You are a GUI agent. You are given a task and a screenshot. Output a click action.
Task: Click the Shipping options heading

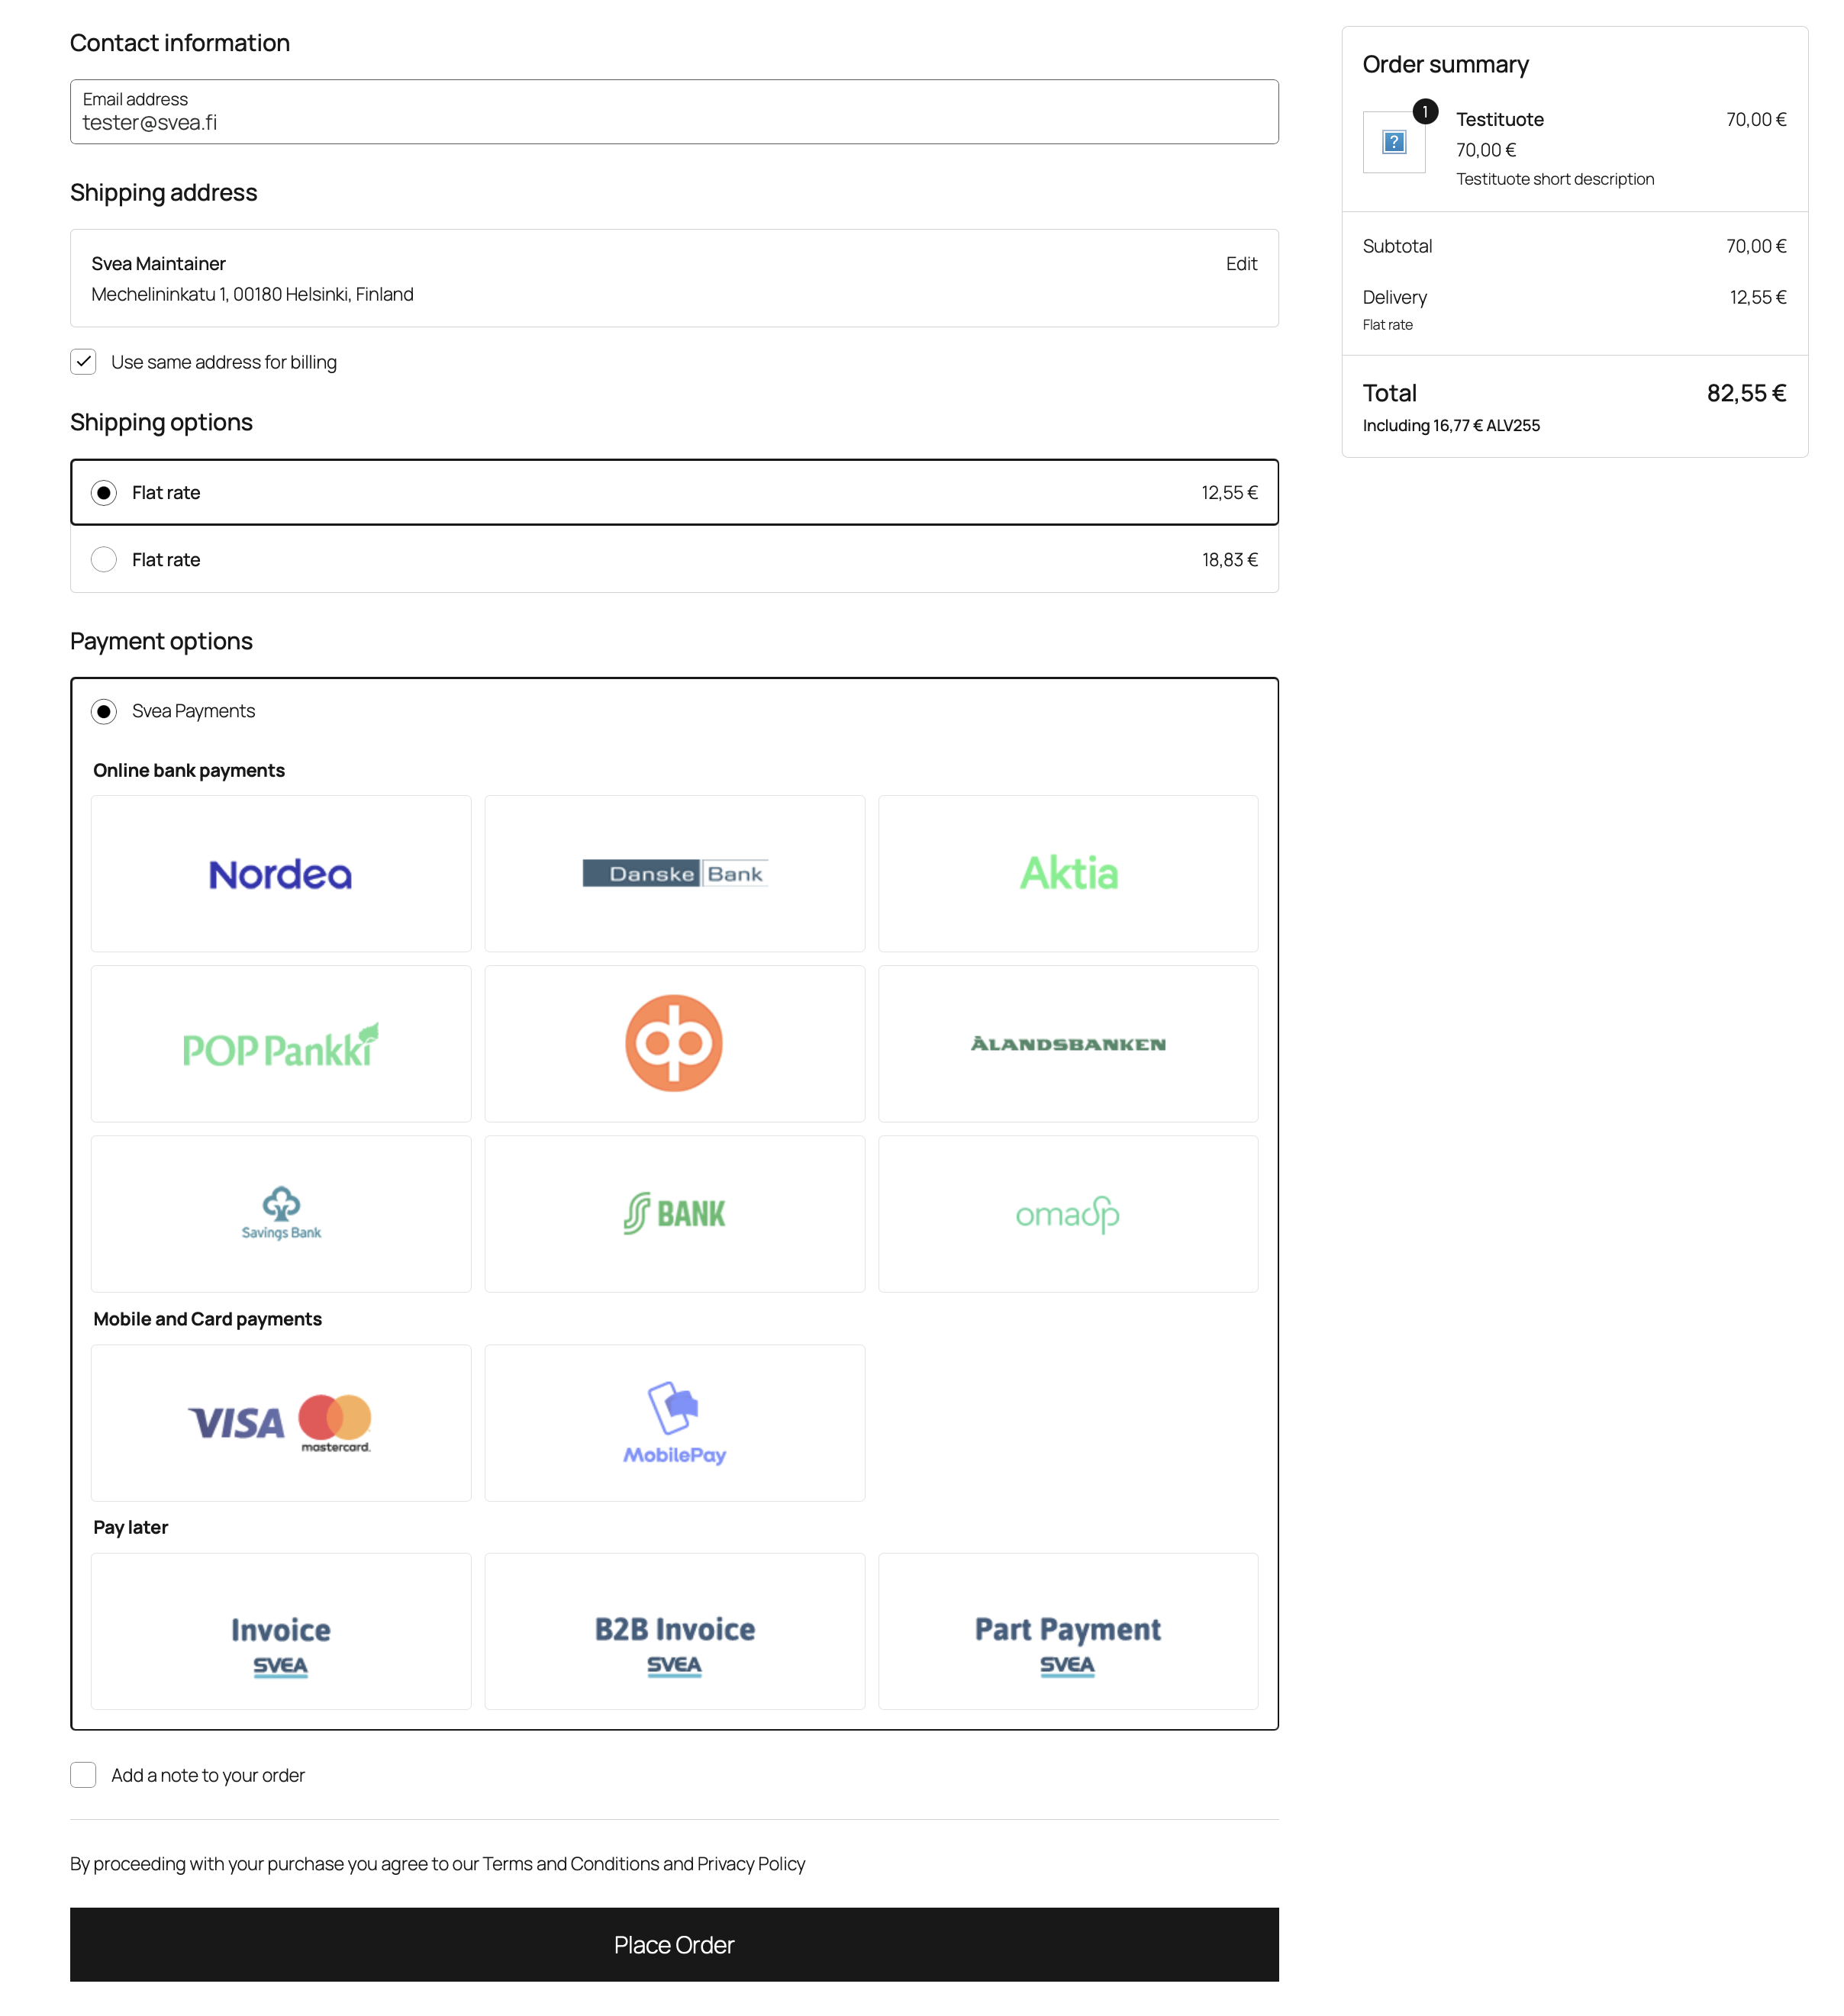pyautogui.click(x=161, y=423)
